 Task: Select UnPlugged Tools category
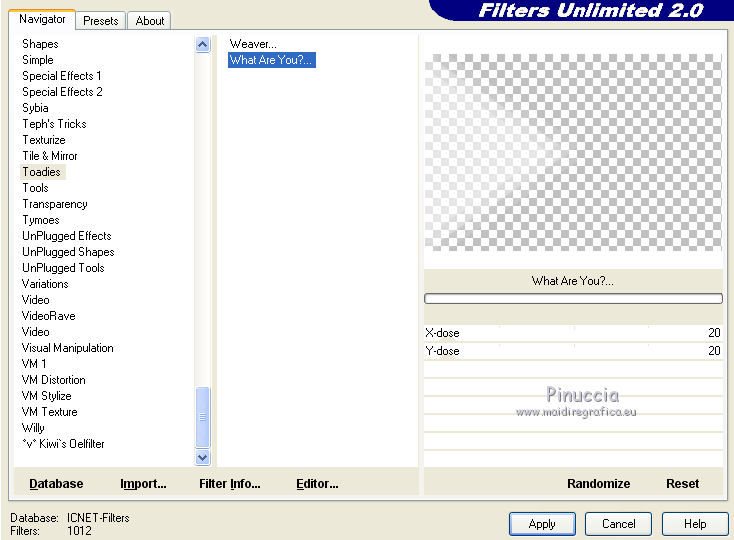[63, 268]
